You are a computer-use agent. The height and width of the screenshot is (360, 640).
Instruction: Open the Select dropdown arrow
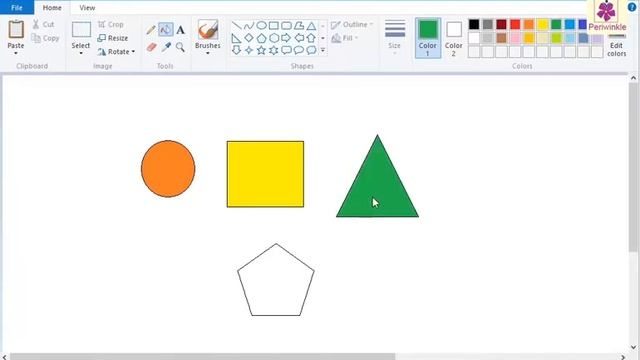point(81,53)
